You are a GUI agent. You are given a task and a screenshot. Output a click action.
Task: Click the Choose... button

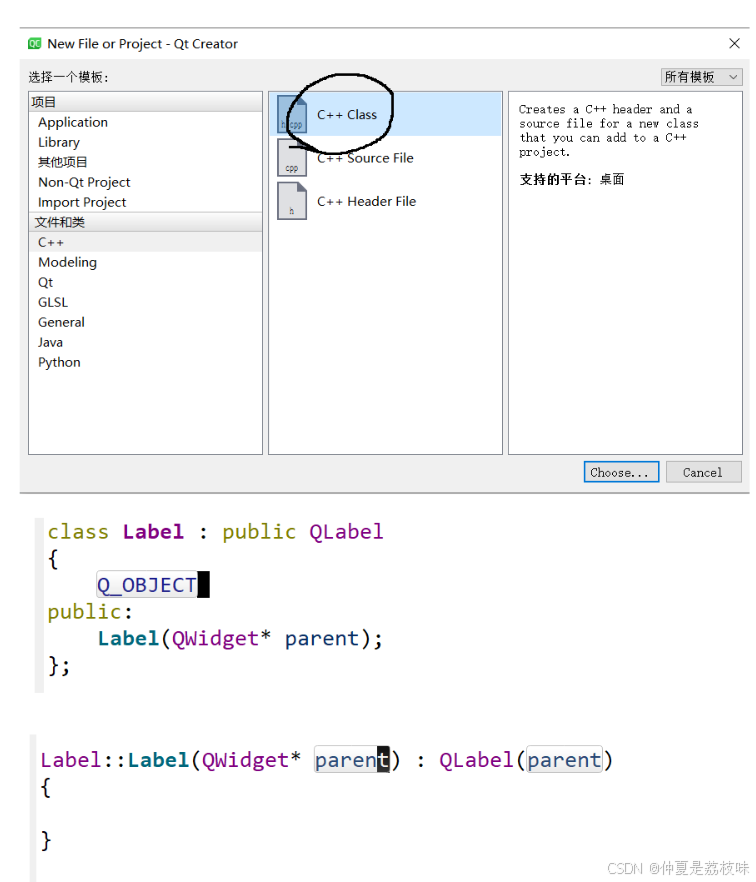tap(621, 472)
